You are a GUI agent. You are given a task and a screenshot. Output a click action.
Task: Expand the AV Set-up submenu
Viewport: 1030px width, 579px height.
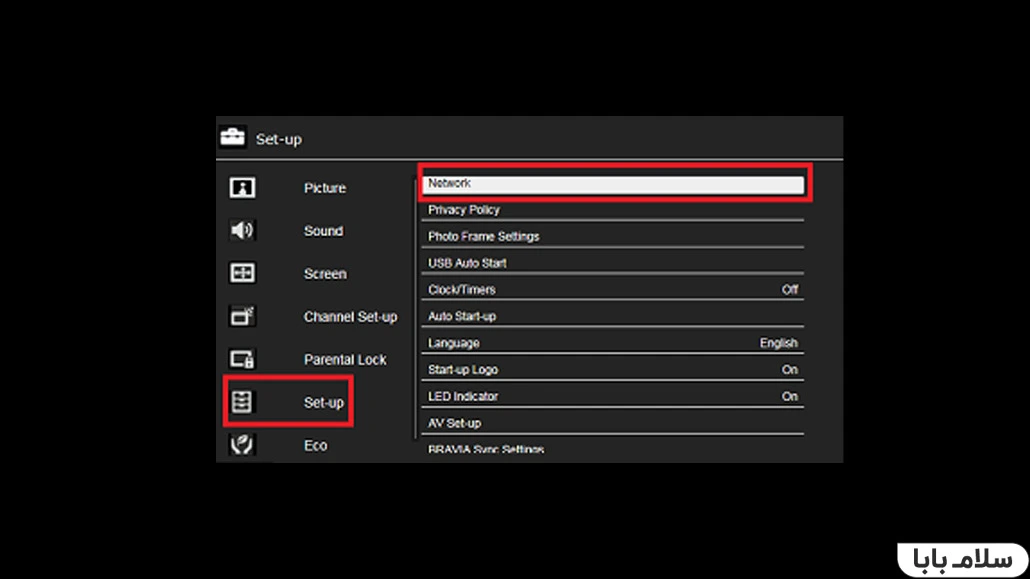click(x=612, y=423)
